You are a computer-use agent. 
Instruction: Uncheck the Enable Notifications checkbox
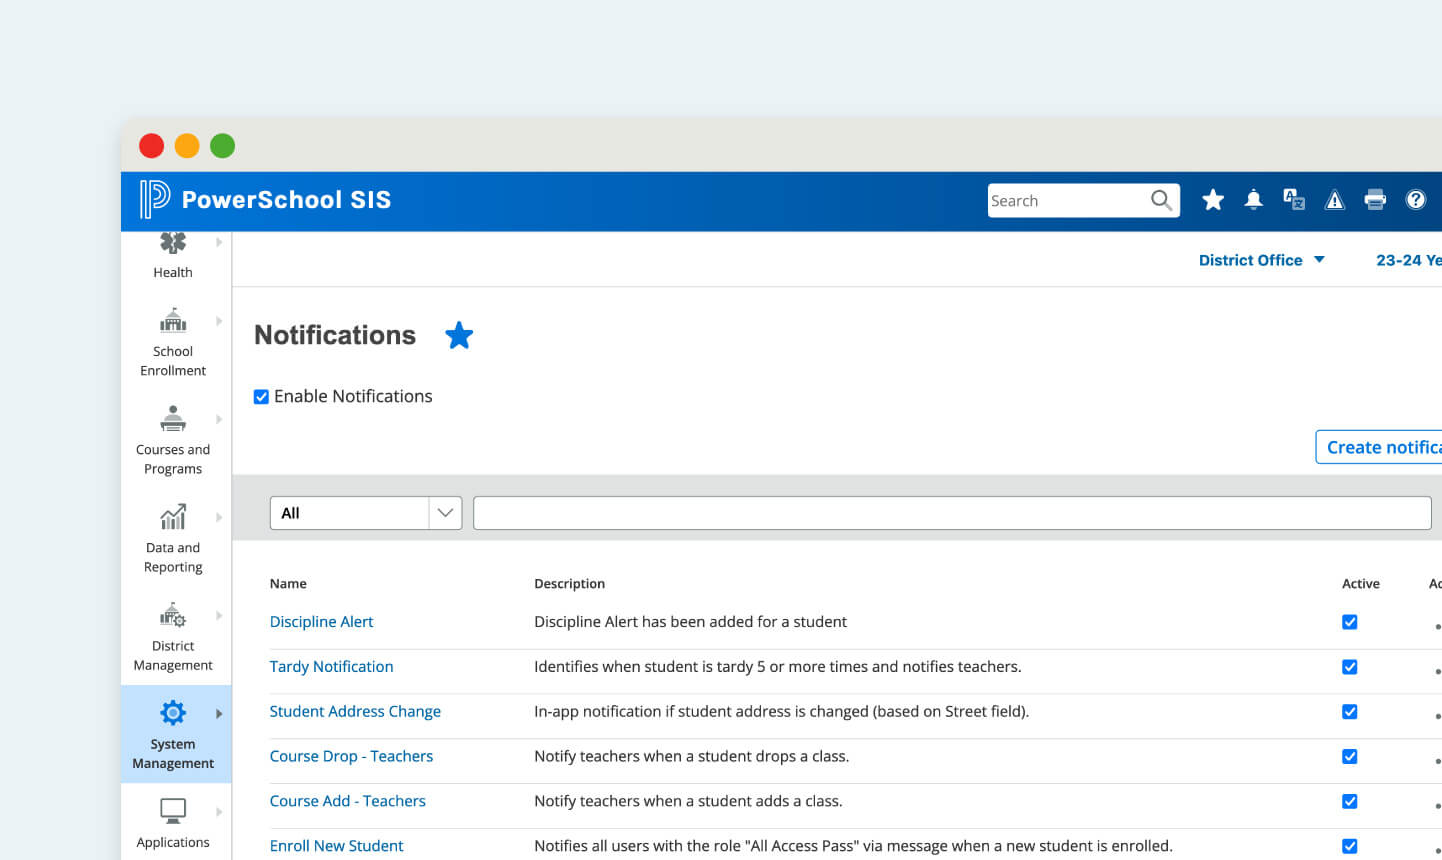pos(262,397)
